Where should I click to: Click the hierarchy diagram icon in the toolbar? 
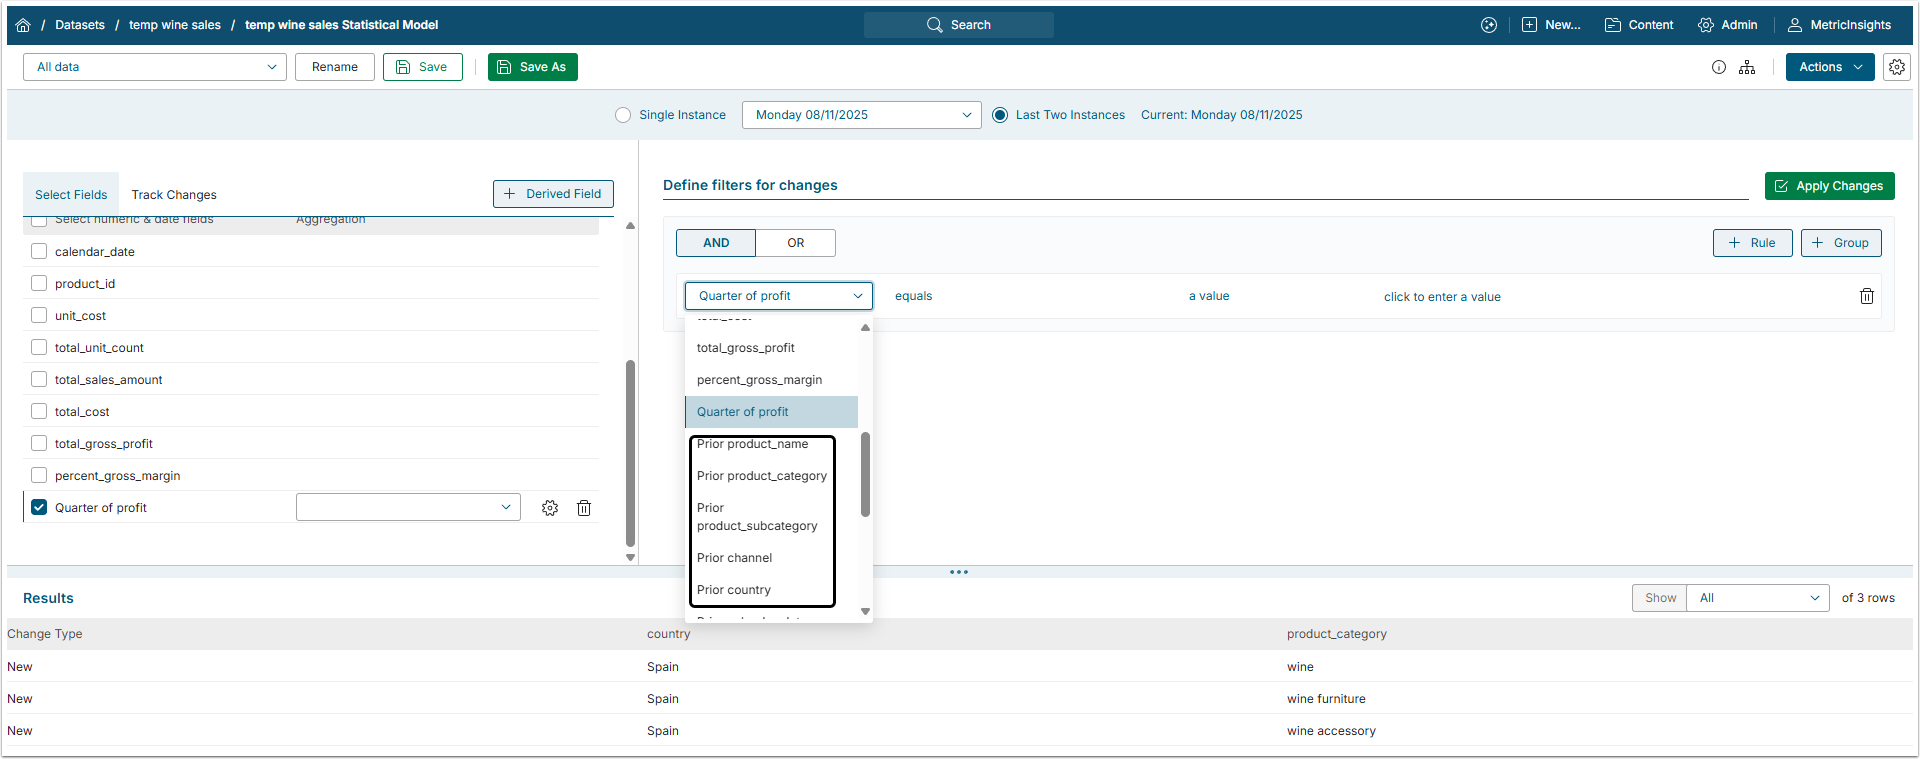[1747, 67]
